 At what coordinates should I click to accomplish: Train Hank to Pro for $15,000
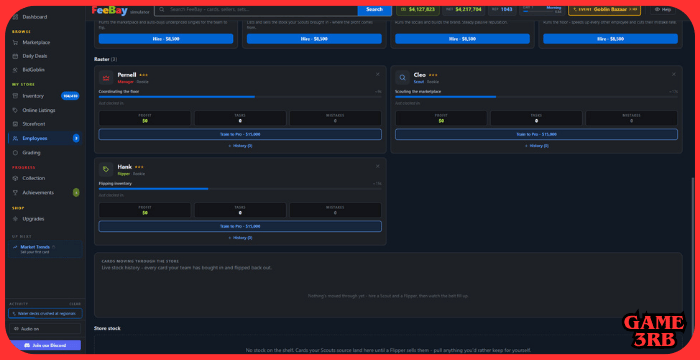tap(240, 226)
